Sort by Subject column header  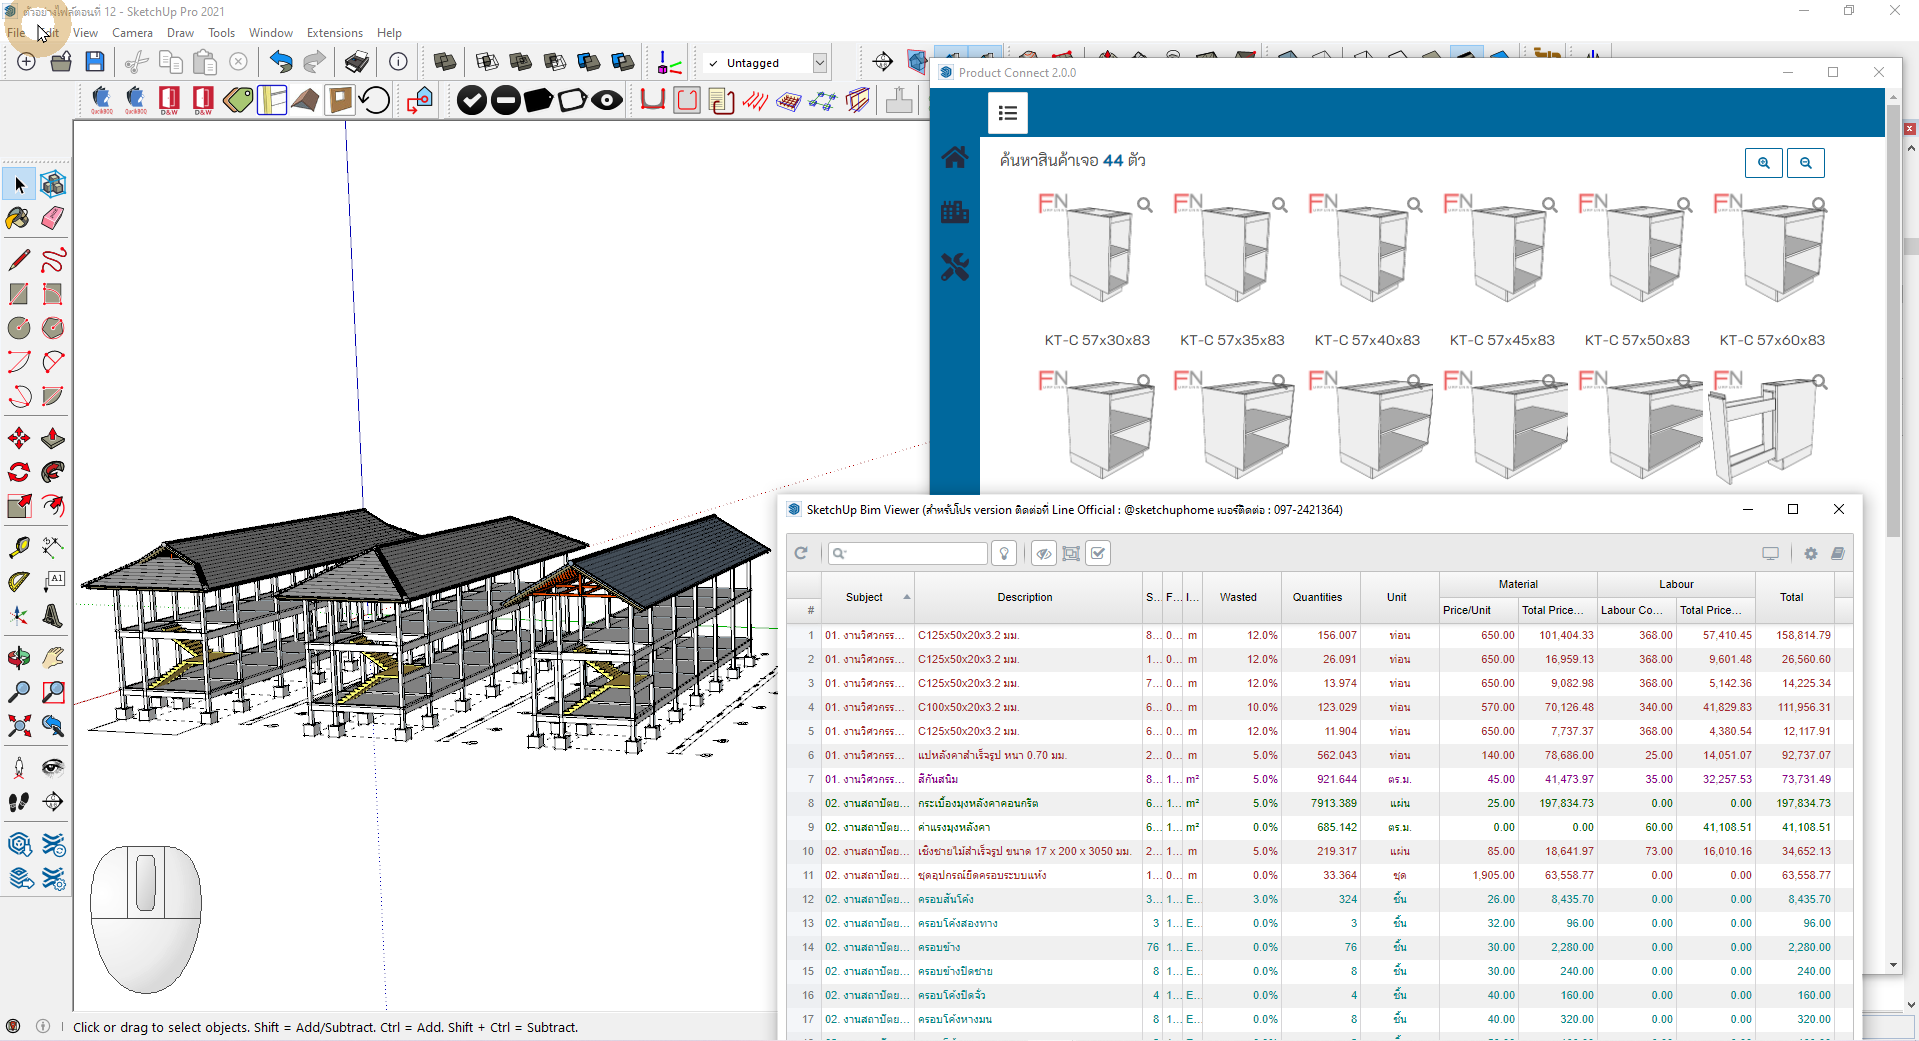point(867,597)
